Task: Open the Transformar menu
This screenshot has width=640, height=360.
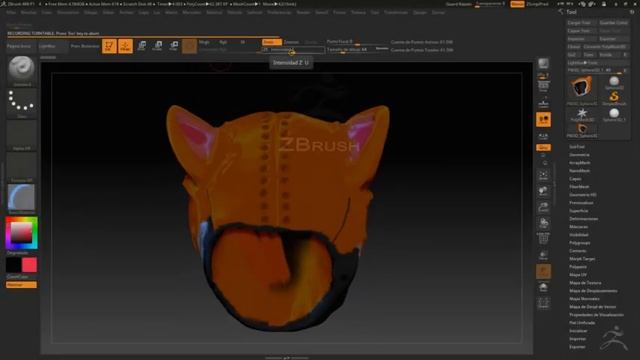Action: [x=396, y=13]
